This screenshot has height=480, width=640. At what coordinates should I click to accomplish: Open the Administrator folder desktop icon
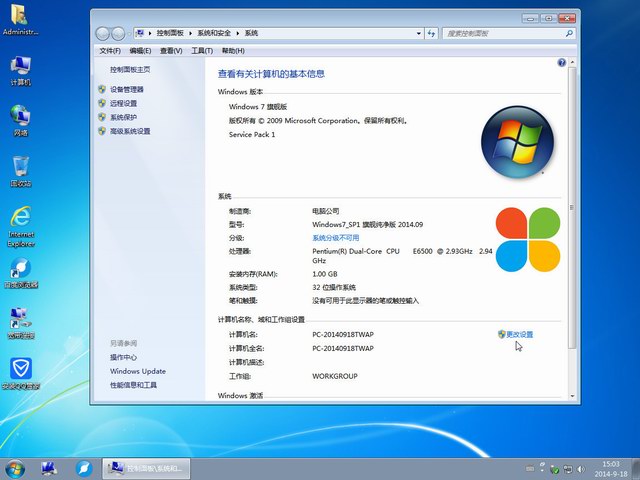tap(20, 20)
